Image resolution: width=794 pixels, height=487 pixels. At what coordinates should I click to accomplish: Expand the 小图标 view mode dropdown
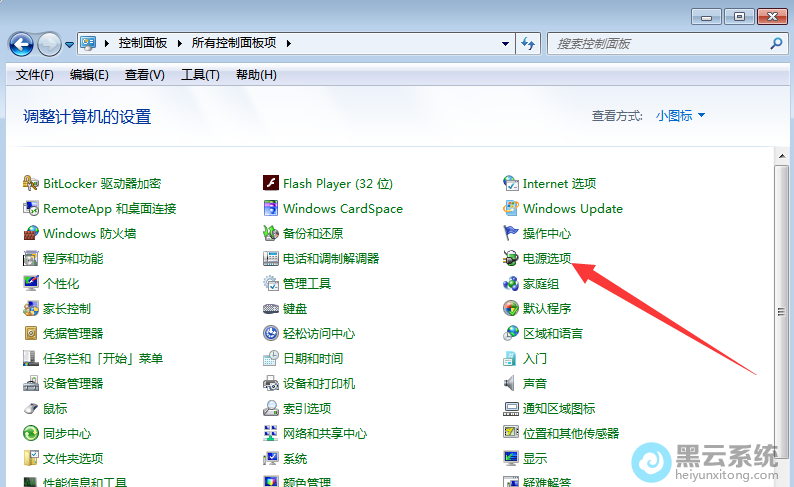681,116
